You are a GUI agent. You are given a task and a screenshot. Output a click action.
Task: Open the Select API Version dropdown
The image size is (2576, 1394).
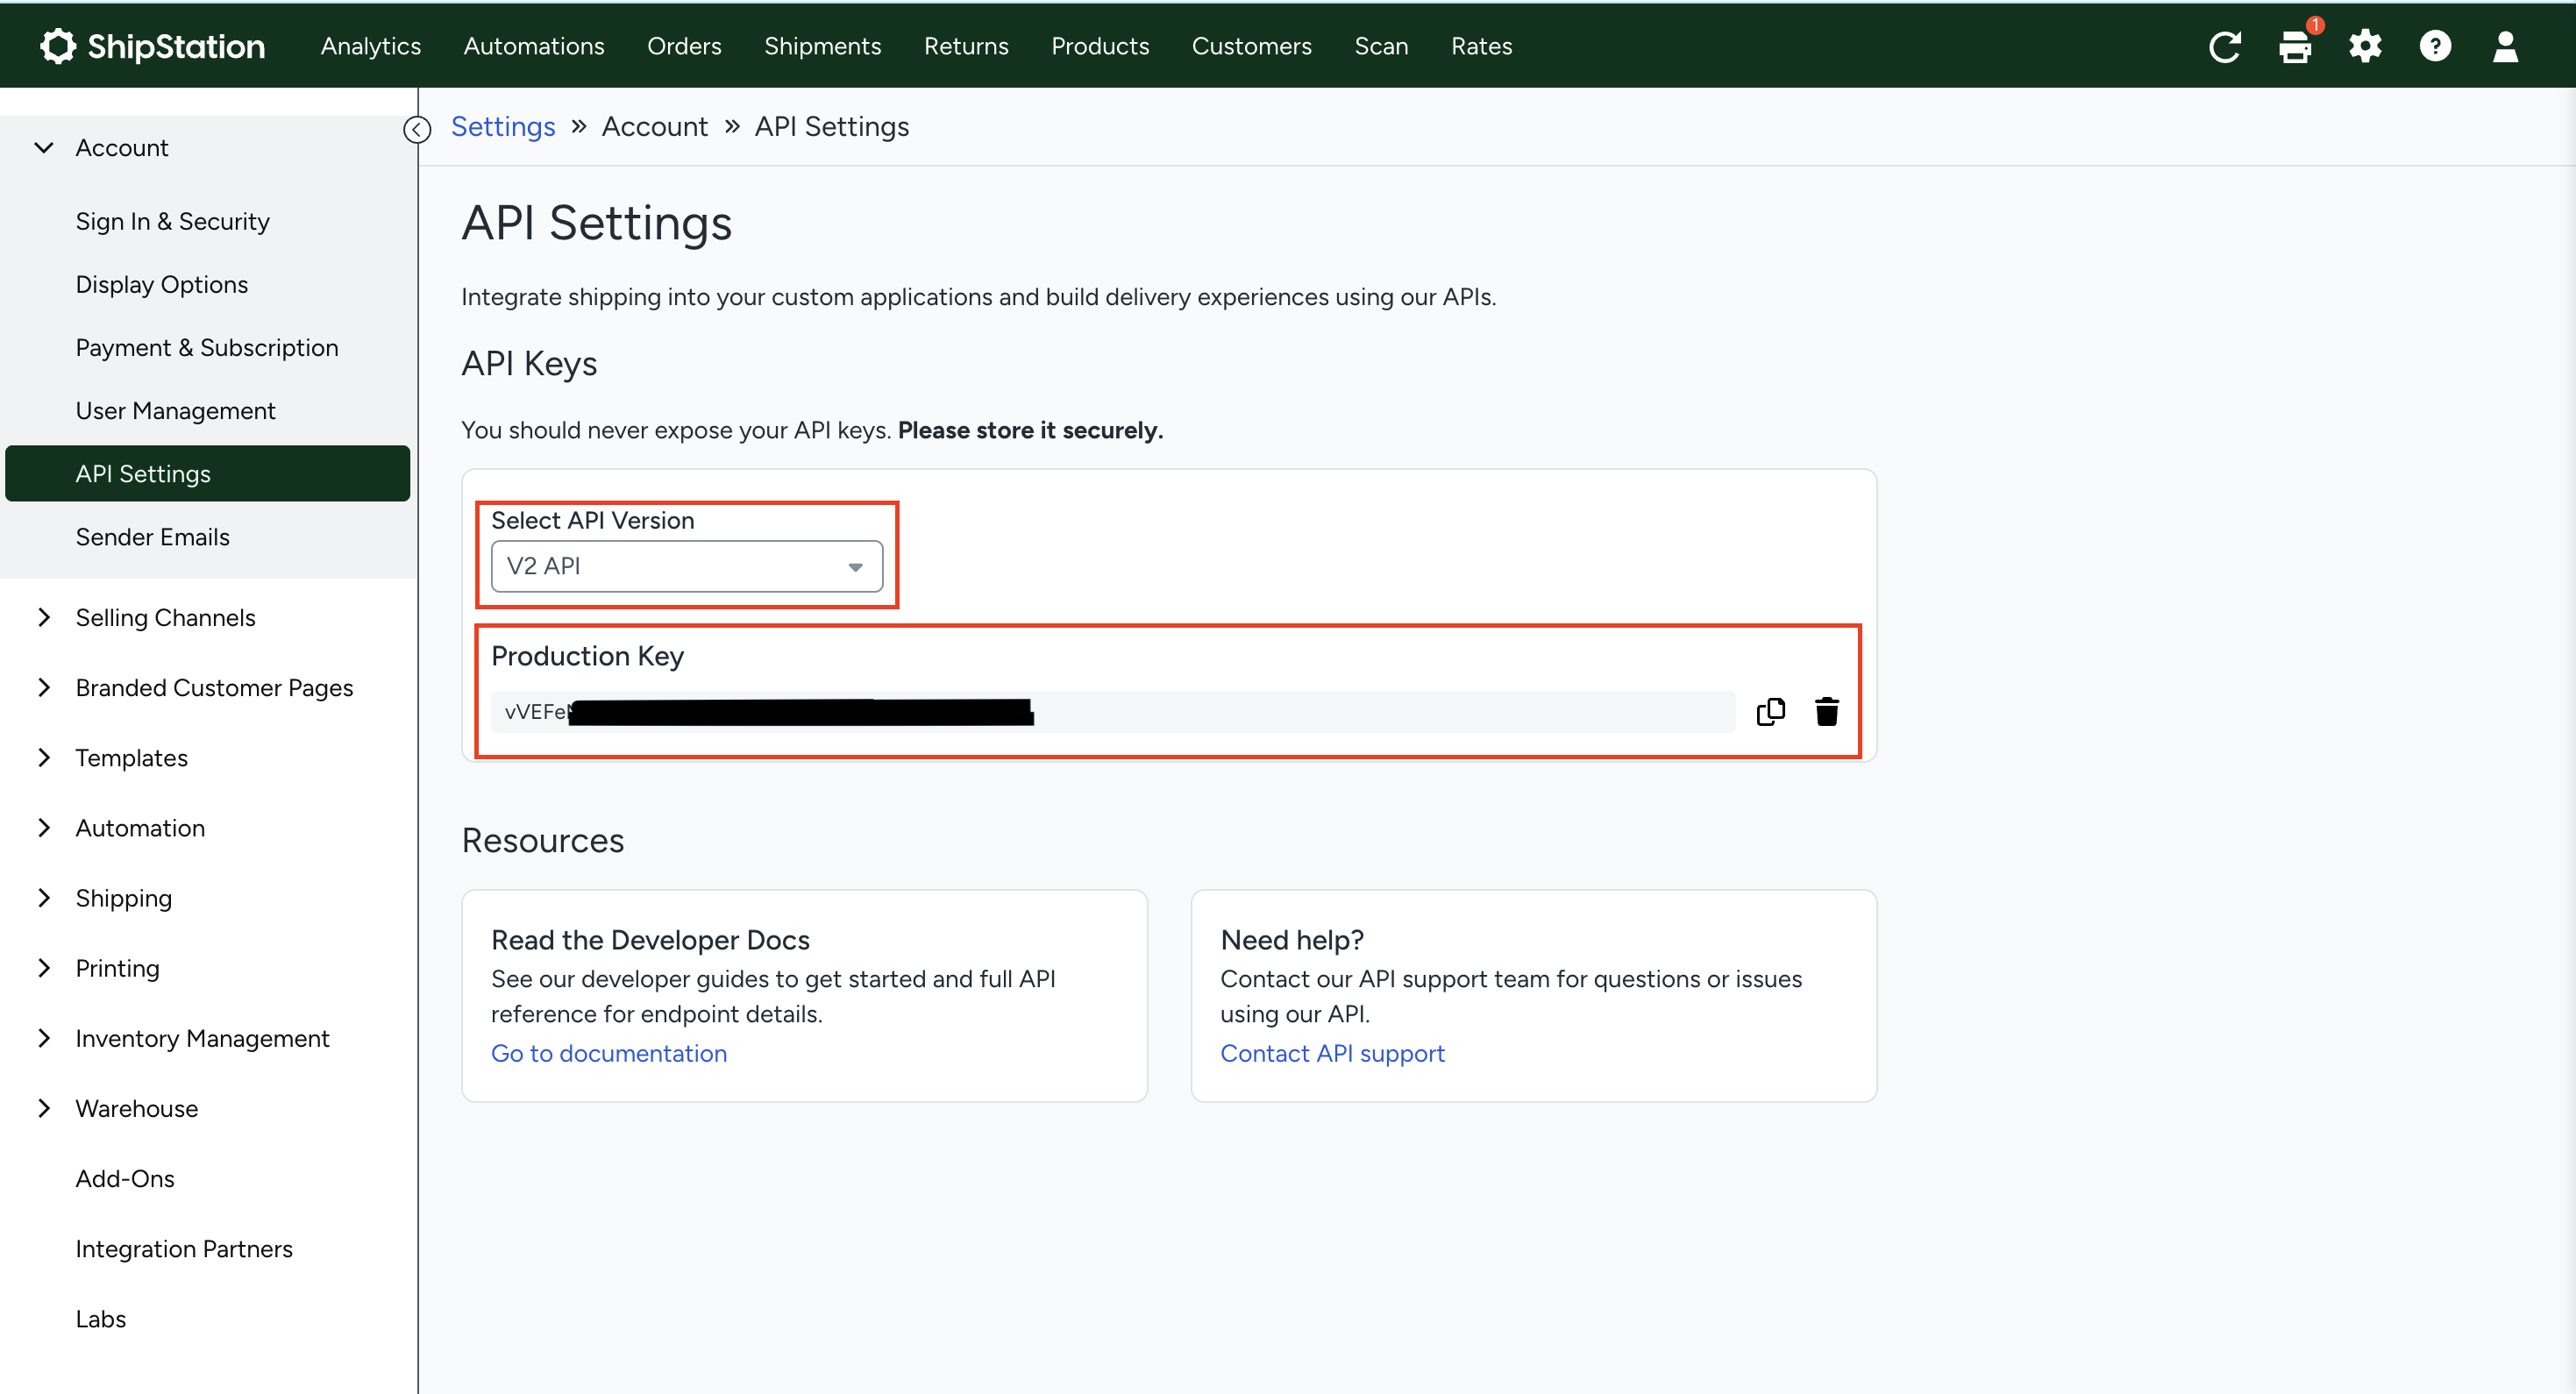687,566
